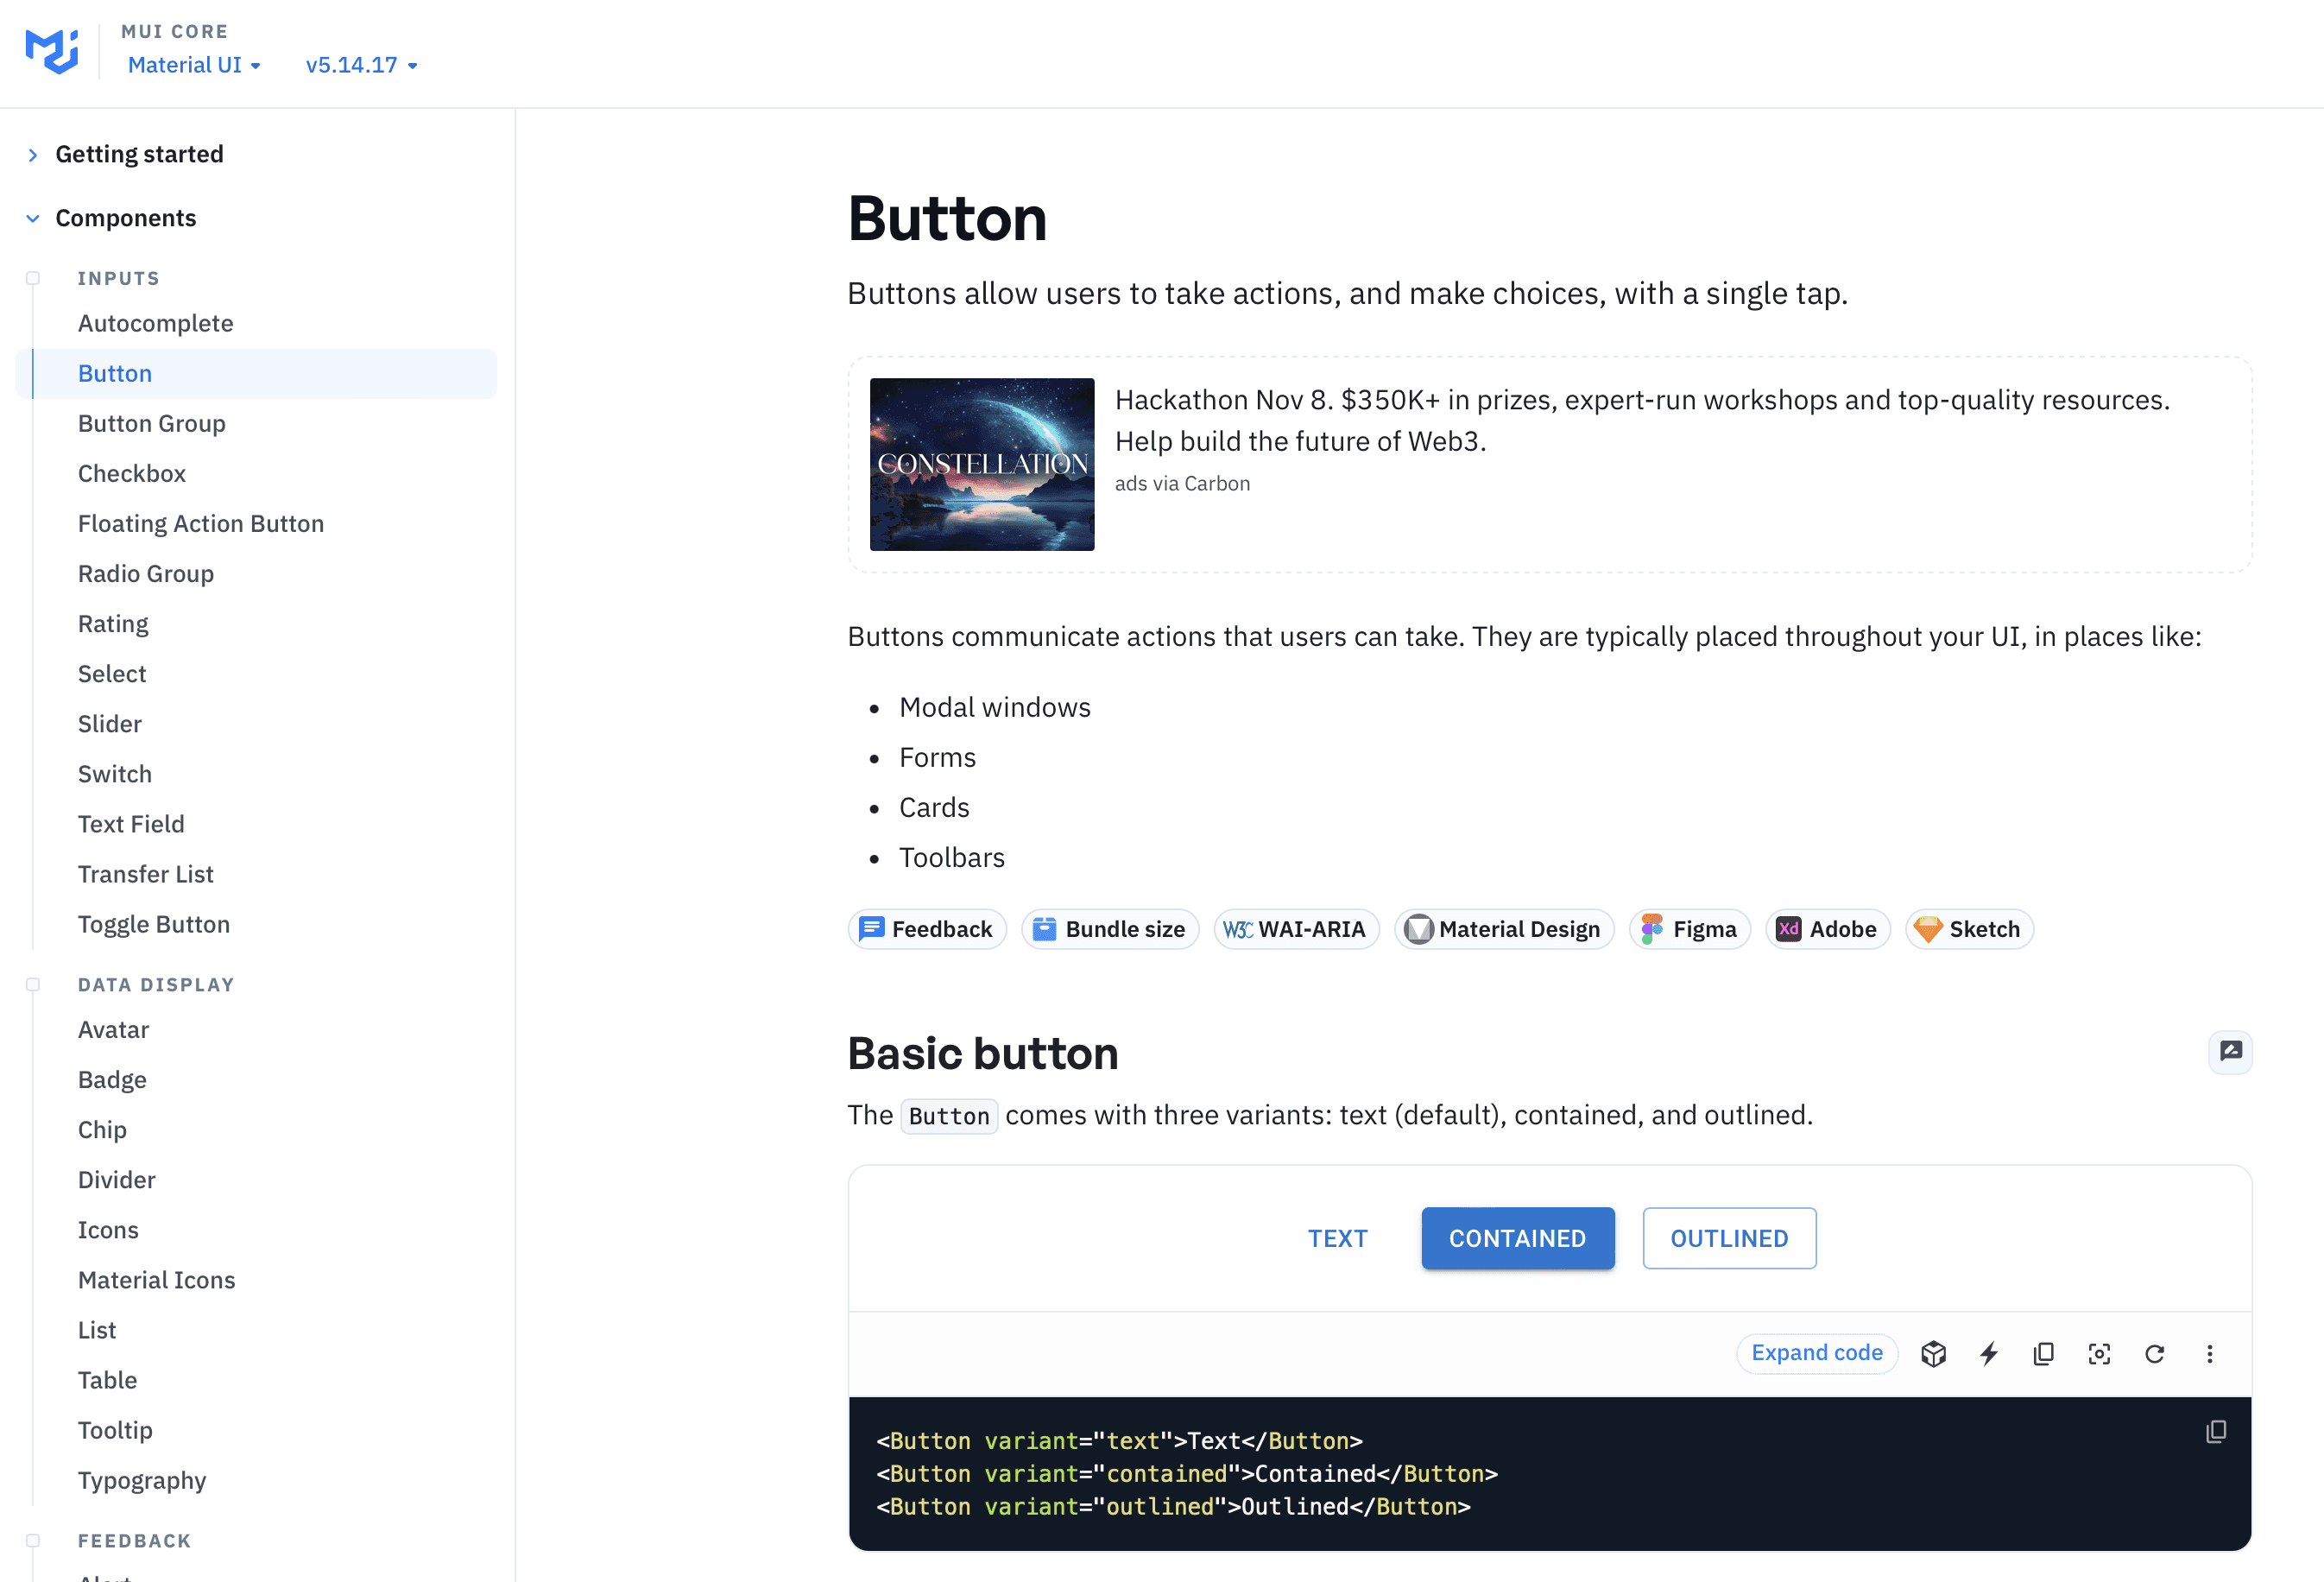Open the demo's three-dot more menu
This screenshot has width=2324, height=1582.
pyautogui.click(x=2210, y=1353)
